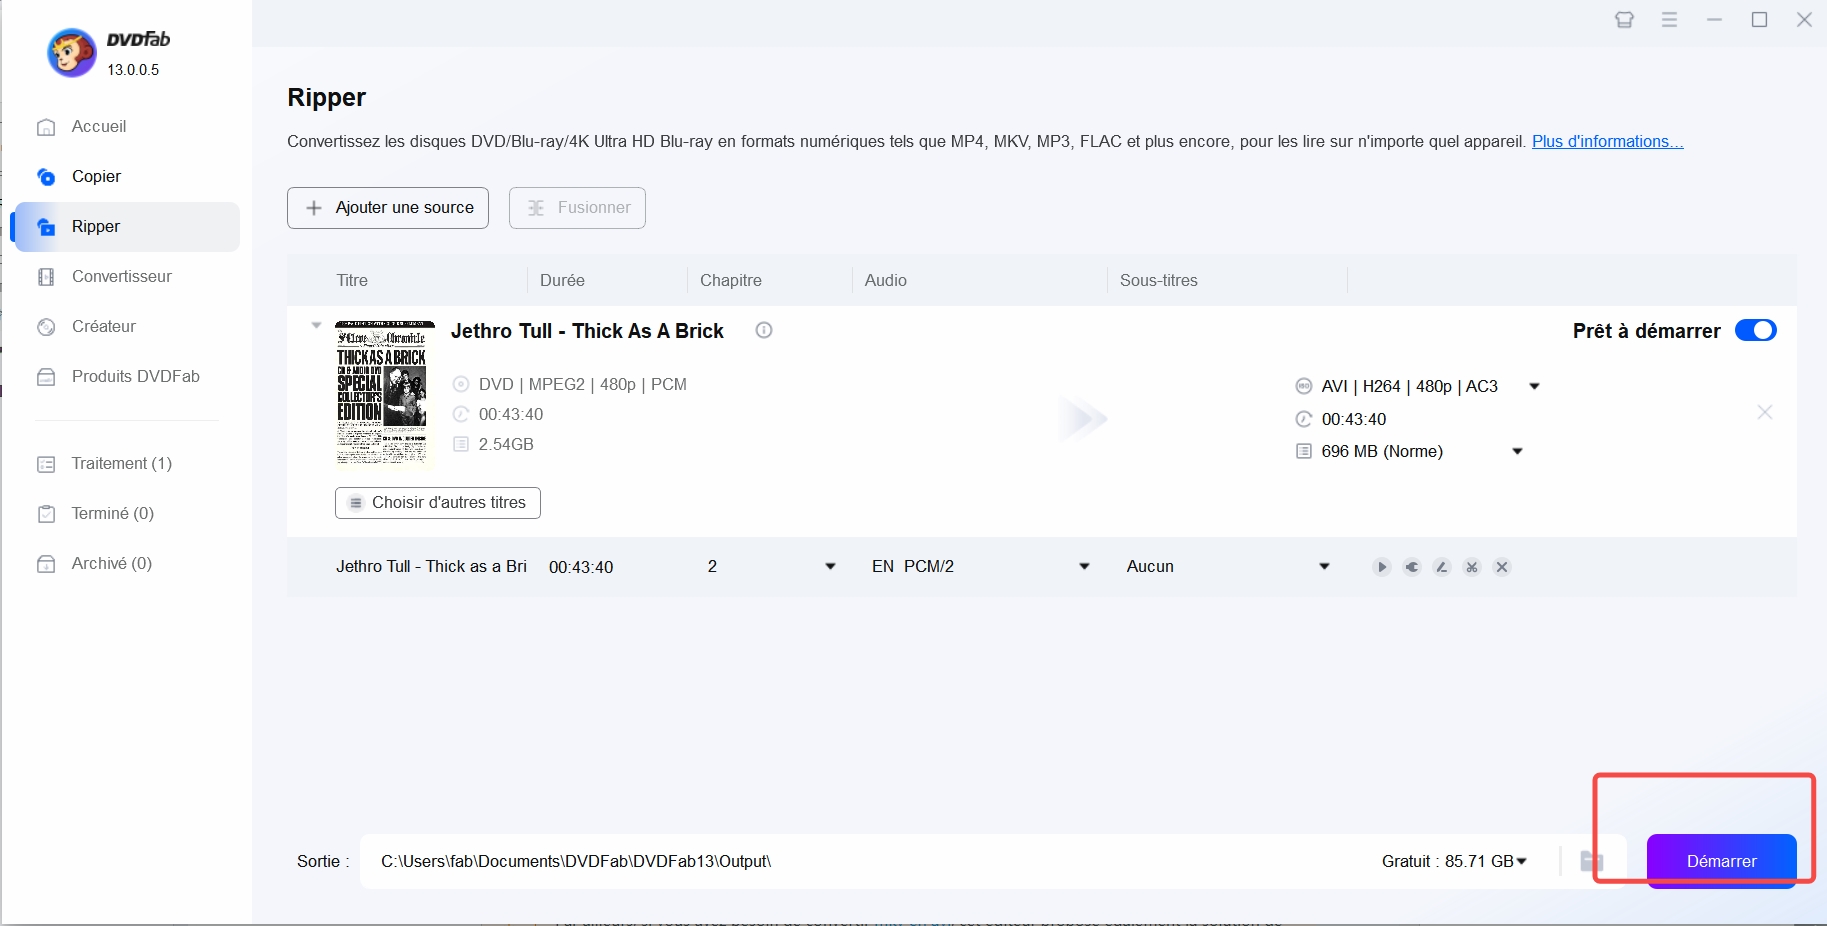1827x926 pixels.
Task: Click the Fusionner button
Action: (x=577, y=208)
